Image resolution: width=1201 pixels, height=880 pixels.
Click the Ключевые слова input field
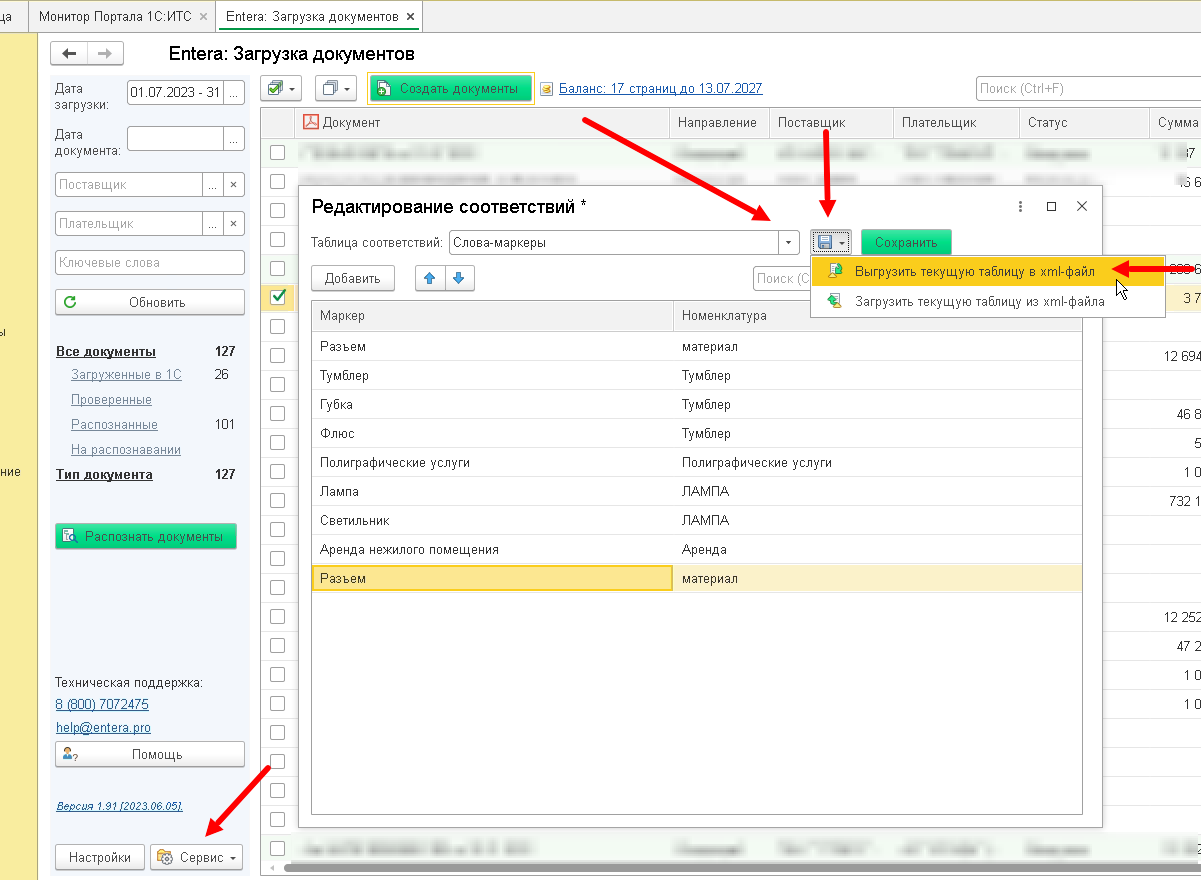150,263
